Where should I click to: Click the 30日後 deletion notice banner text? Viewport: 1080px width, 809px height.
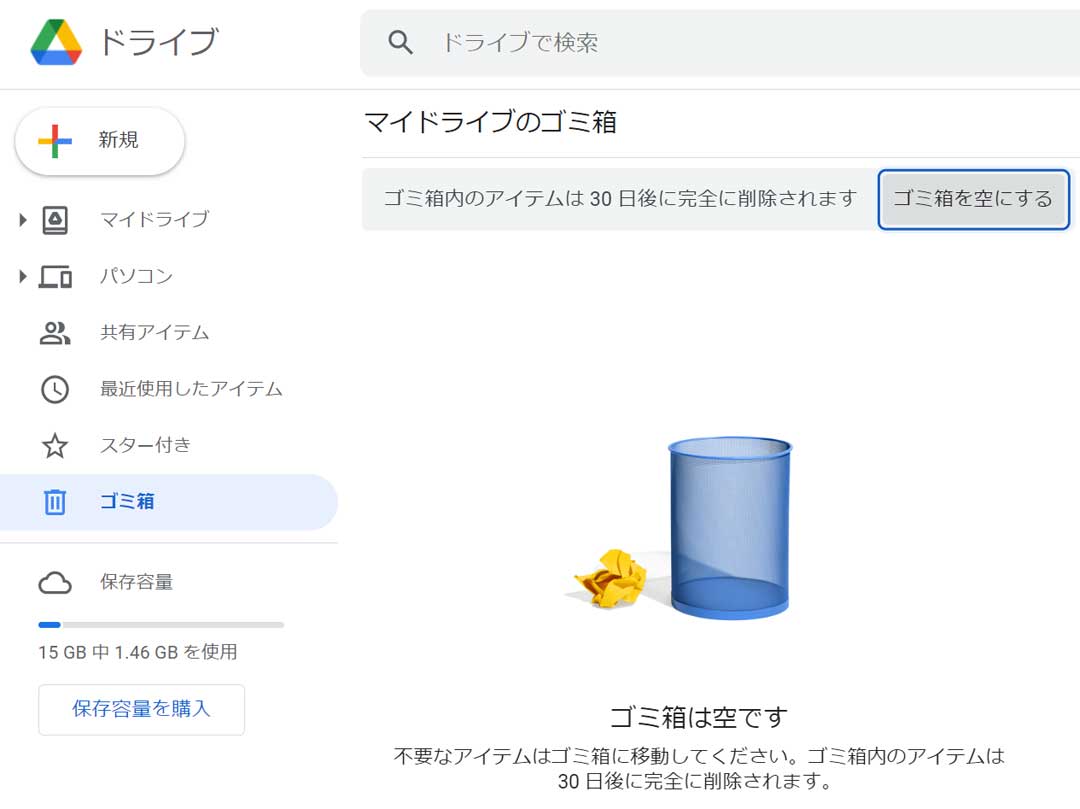(620, 199)
